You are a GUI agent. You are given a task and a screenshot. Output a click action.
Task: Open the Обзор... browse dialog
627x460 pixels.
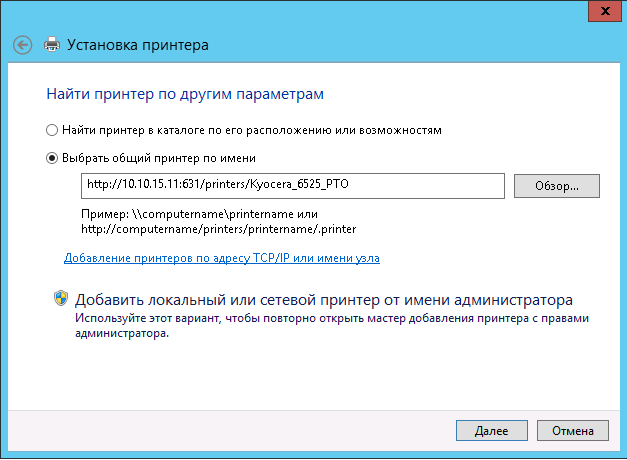tap(557, 186)
